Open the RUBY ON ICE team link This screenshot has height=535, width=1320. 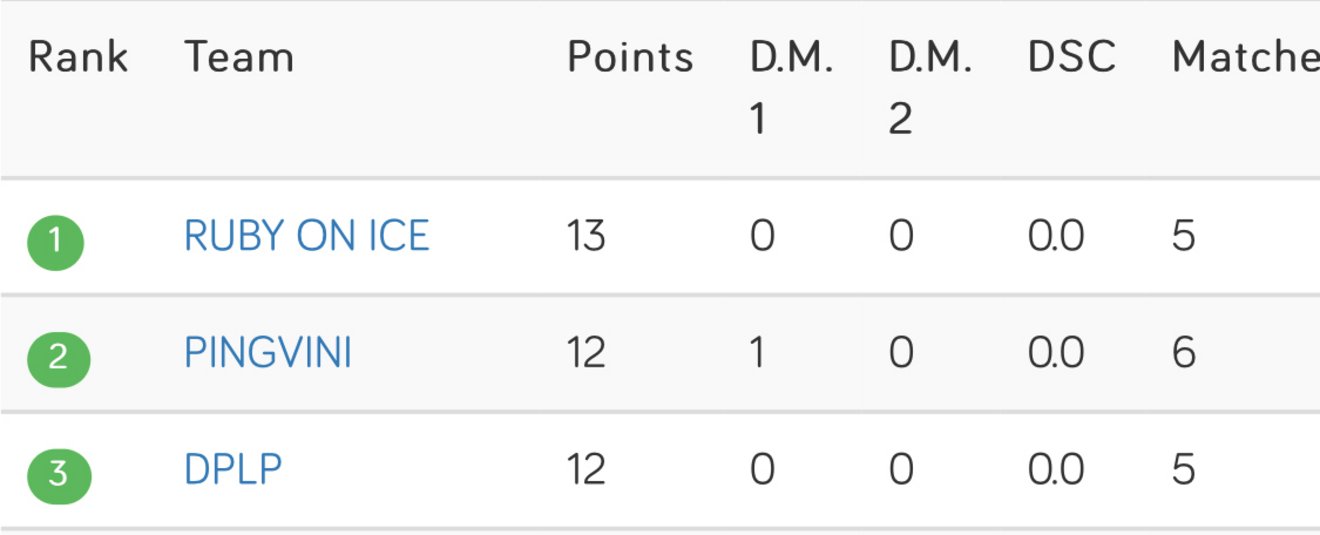coord(307,236)
